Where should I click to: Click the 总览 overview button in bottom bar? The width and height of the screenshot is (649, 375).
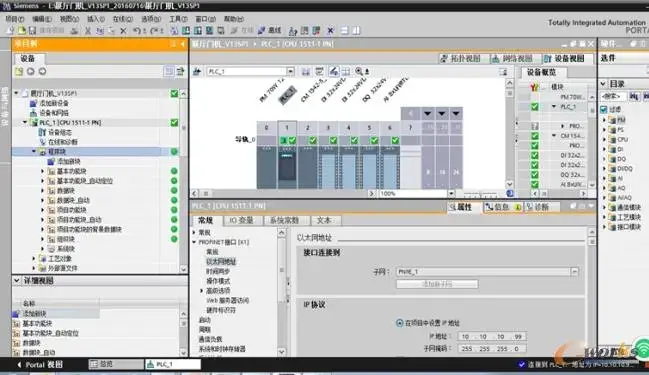point(115,364)
